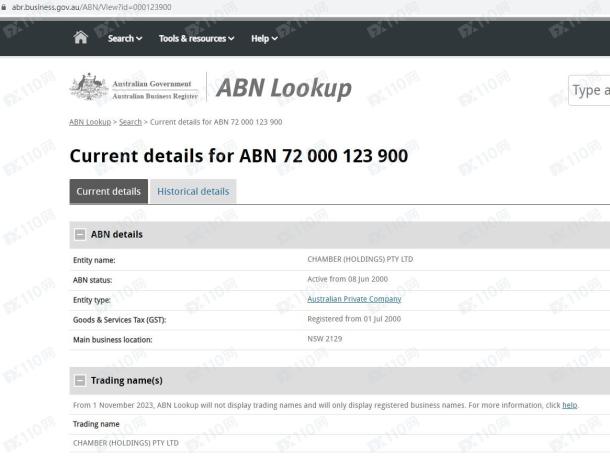Select trading name row CHAMBER (HOLDINGS) PTY LTD

(126, 443)
